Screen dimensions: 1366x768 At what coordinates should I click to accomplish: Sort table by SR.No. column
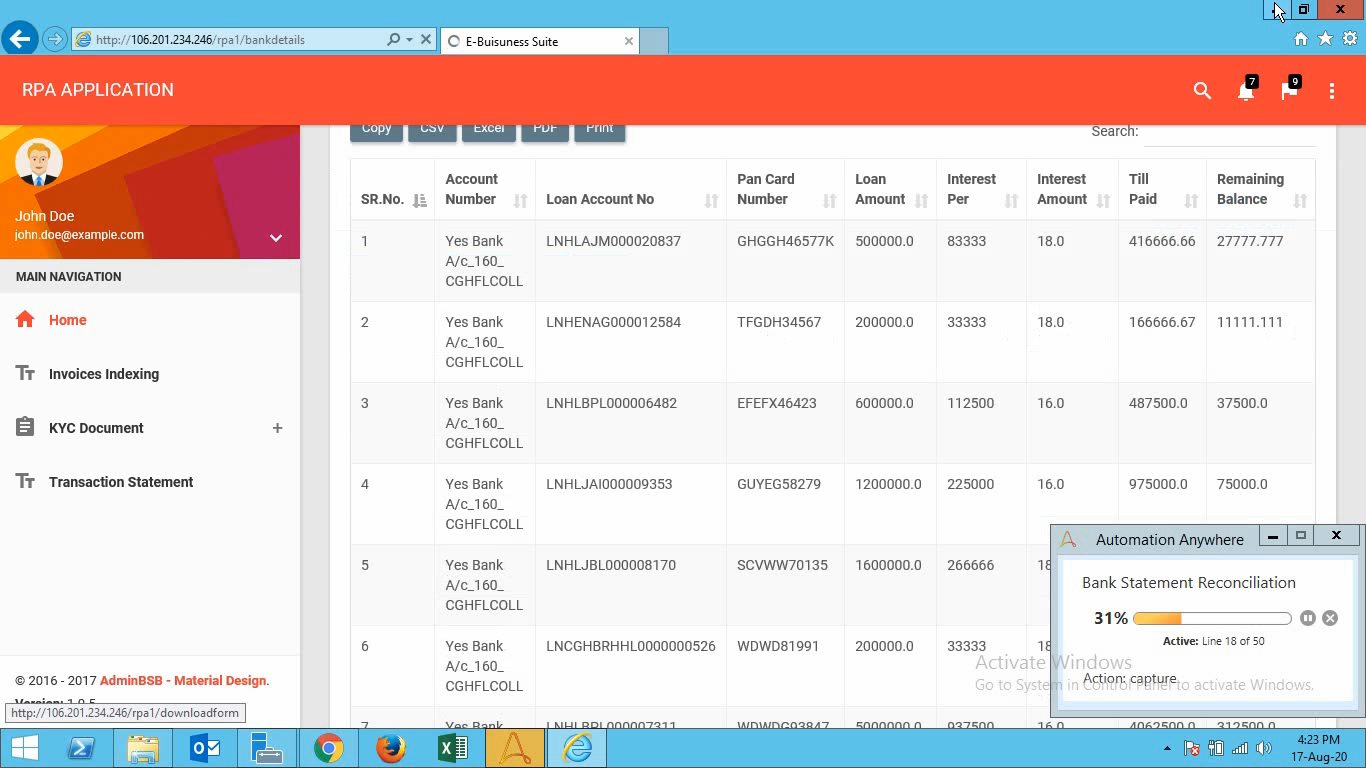(x=393, y=199)
